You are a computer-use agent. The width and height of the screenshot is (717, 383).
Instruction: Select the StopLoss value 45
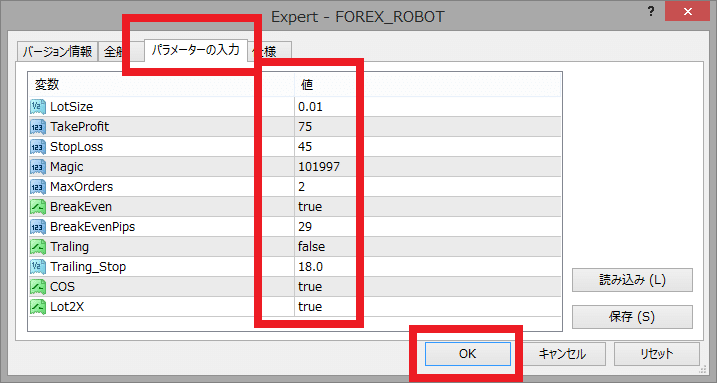pyautogui.click(x=305, y=147)
